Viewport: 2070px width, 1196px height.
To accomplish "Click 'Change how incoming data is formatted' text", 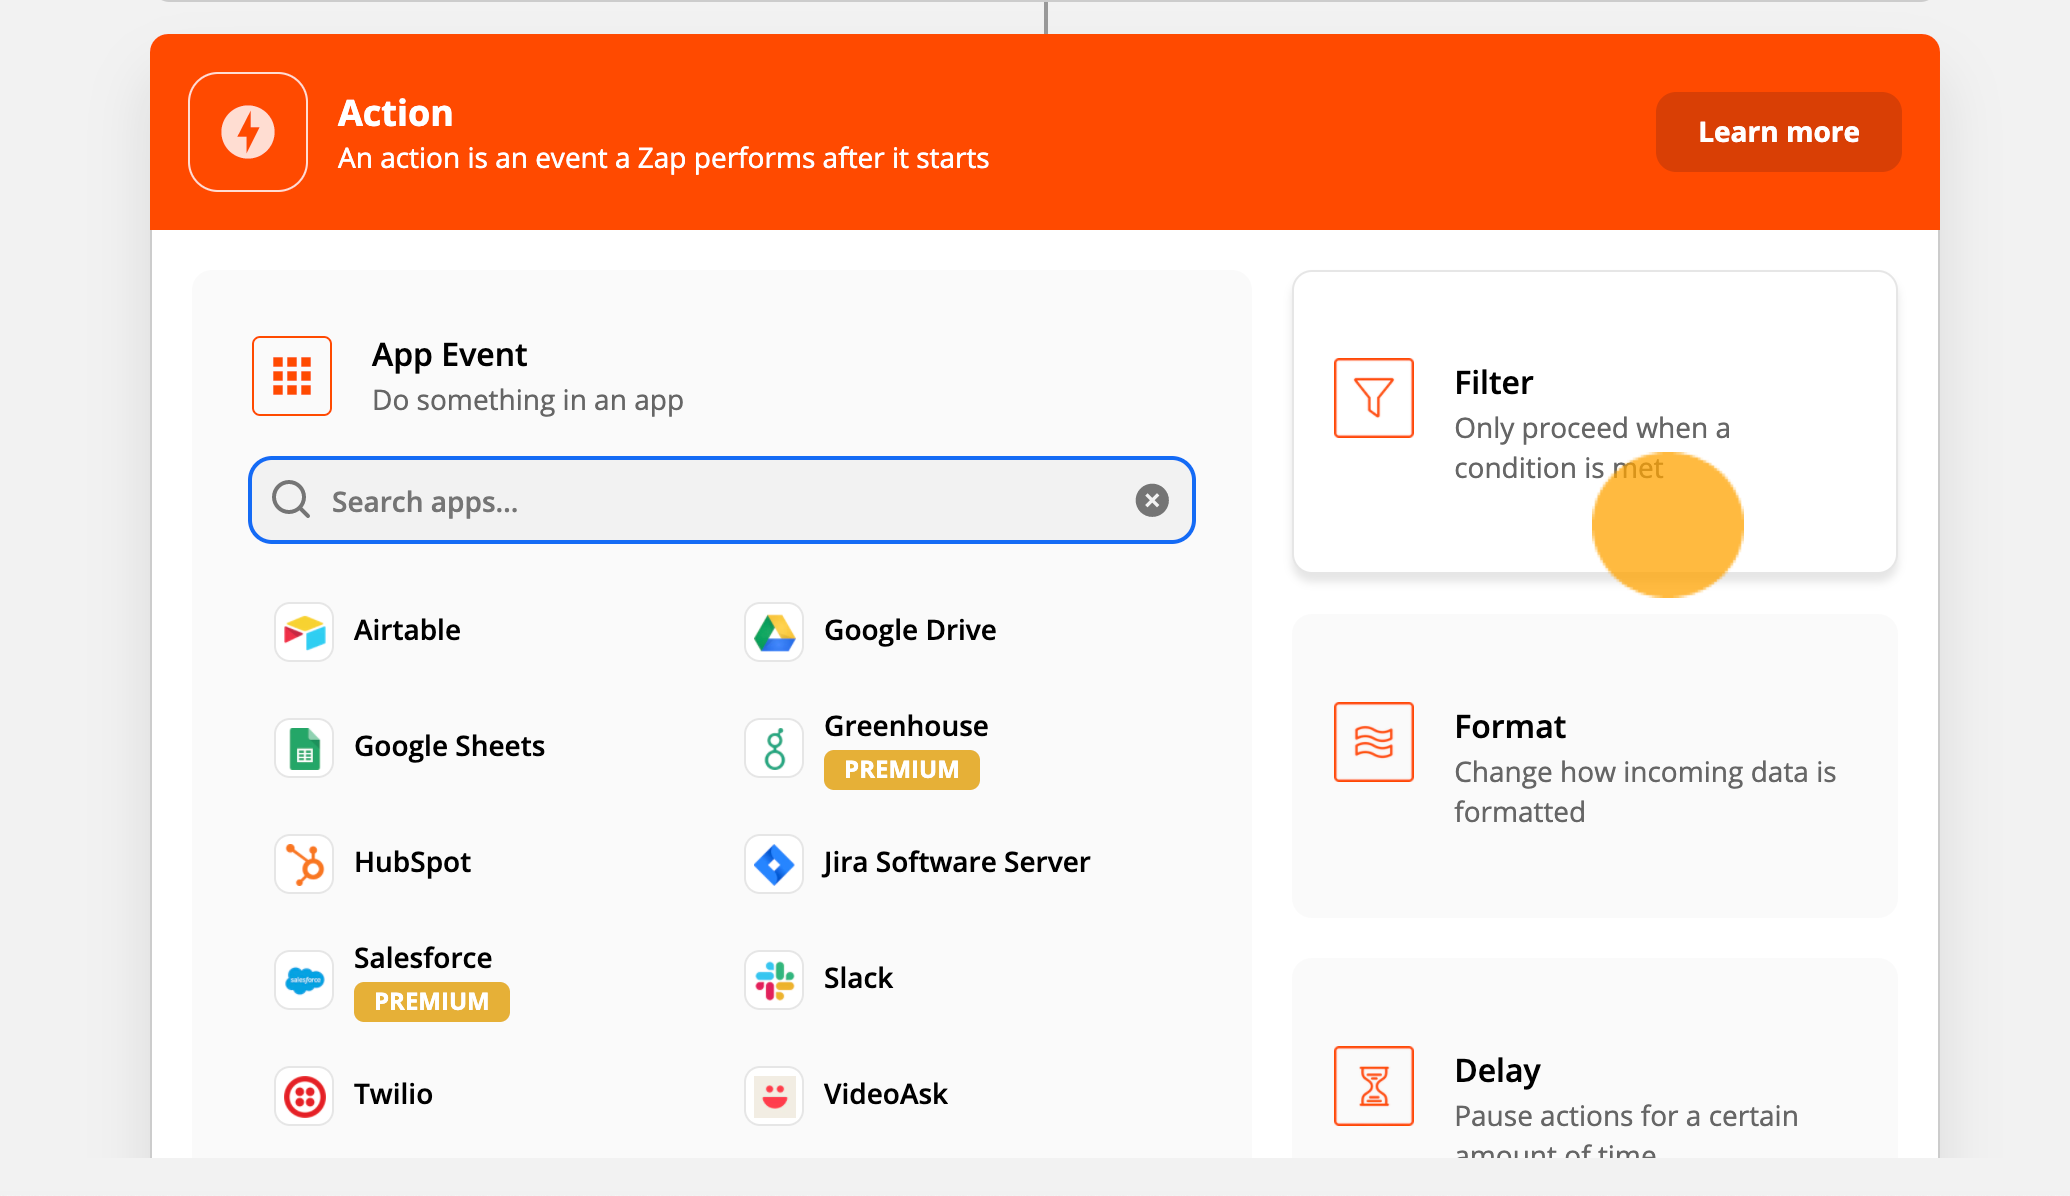I will pyautogui.click(x=1645, y=791).
